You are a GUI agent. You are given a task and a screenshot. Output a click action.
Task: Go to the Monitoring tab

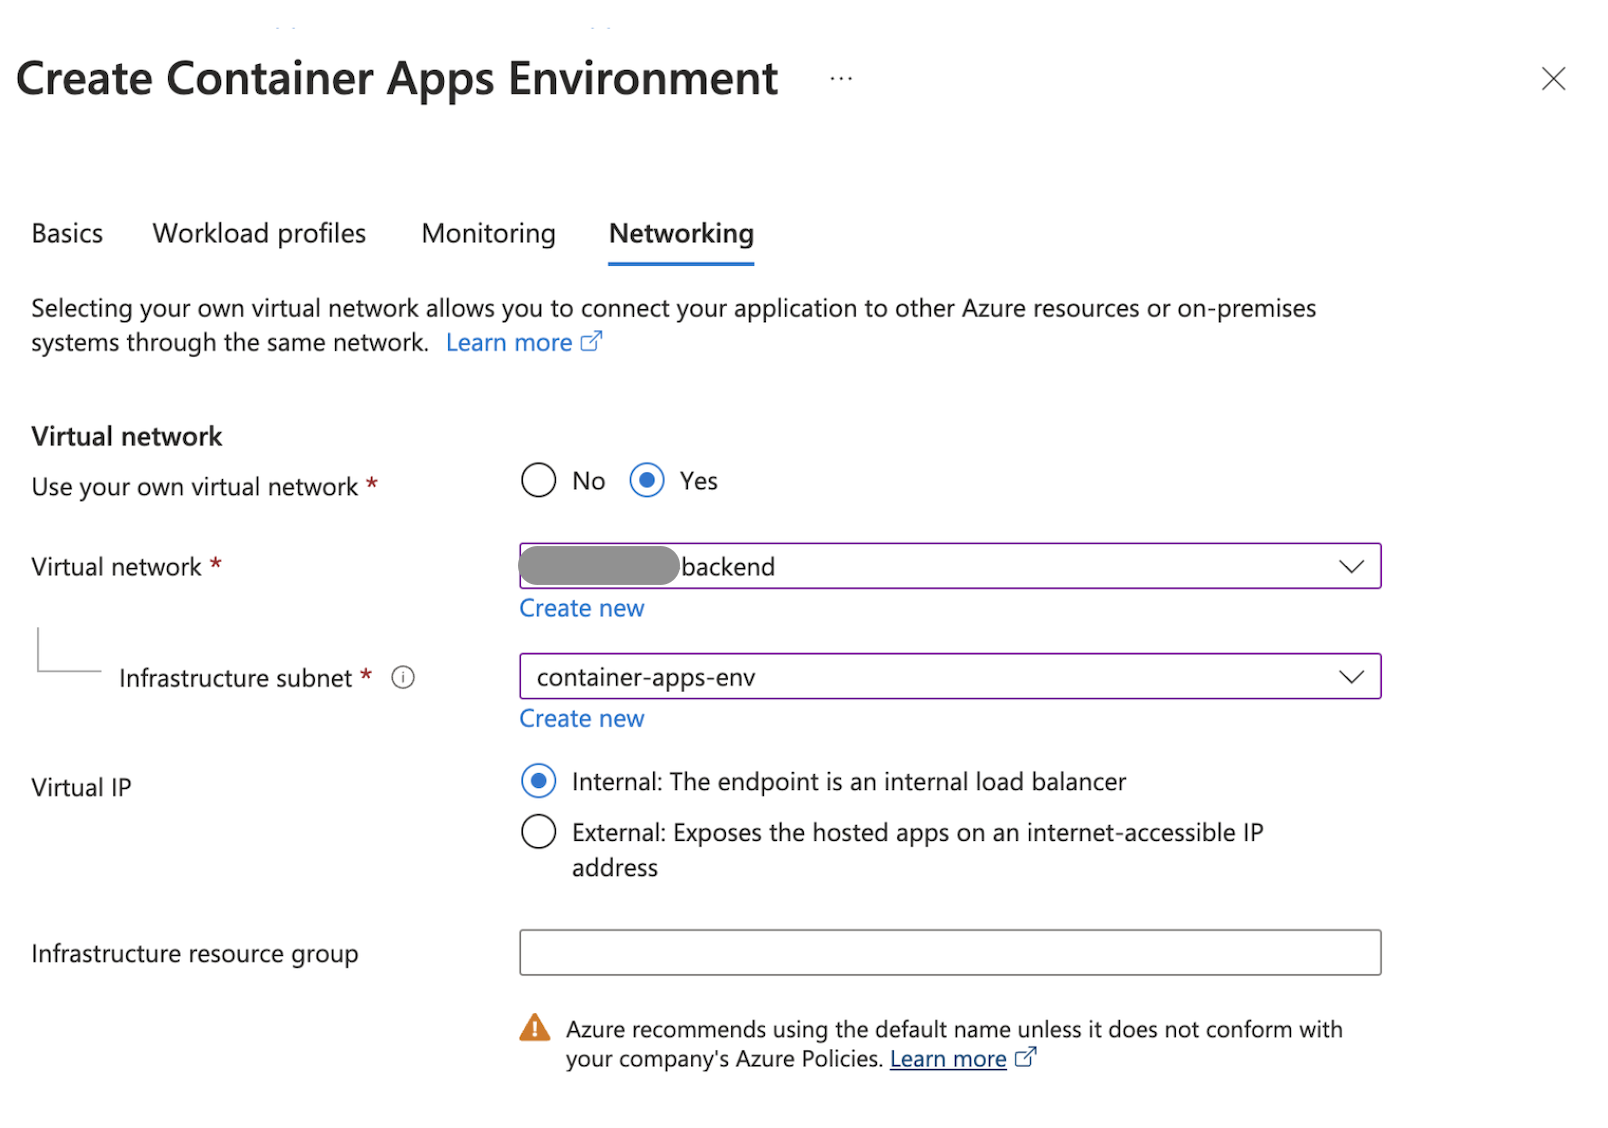pyautogui.click(x=488, y=234)
